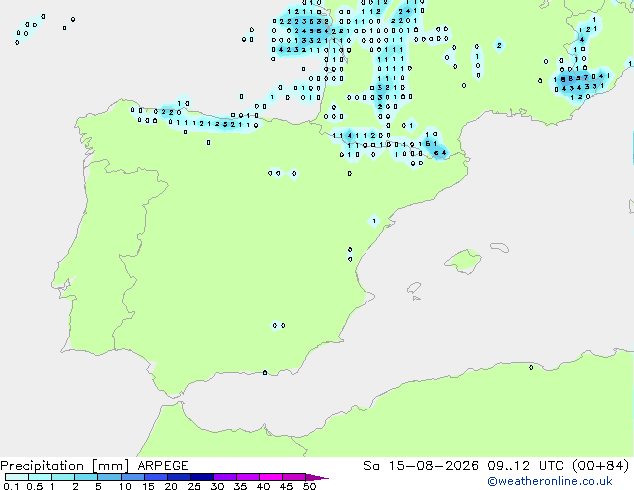Viewport: 634px width, 490px height.
Task: Click the '50' legend scale value
Action: [x=309, y=486]
